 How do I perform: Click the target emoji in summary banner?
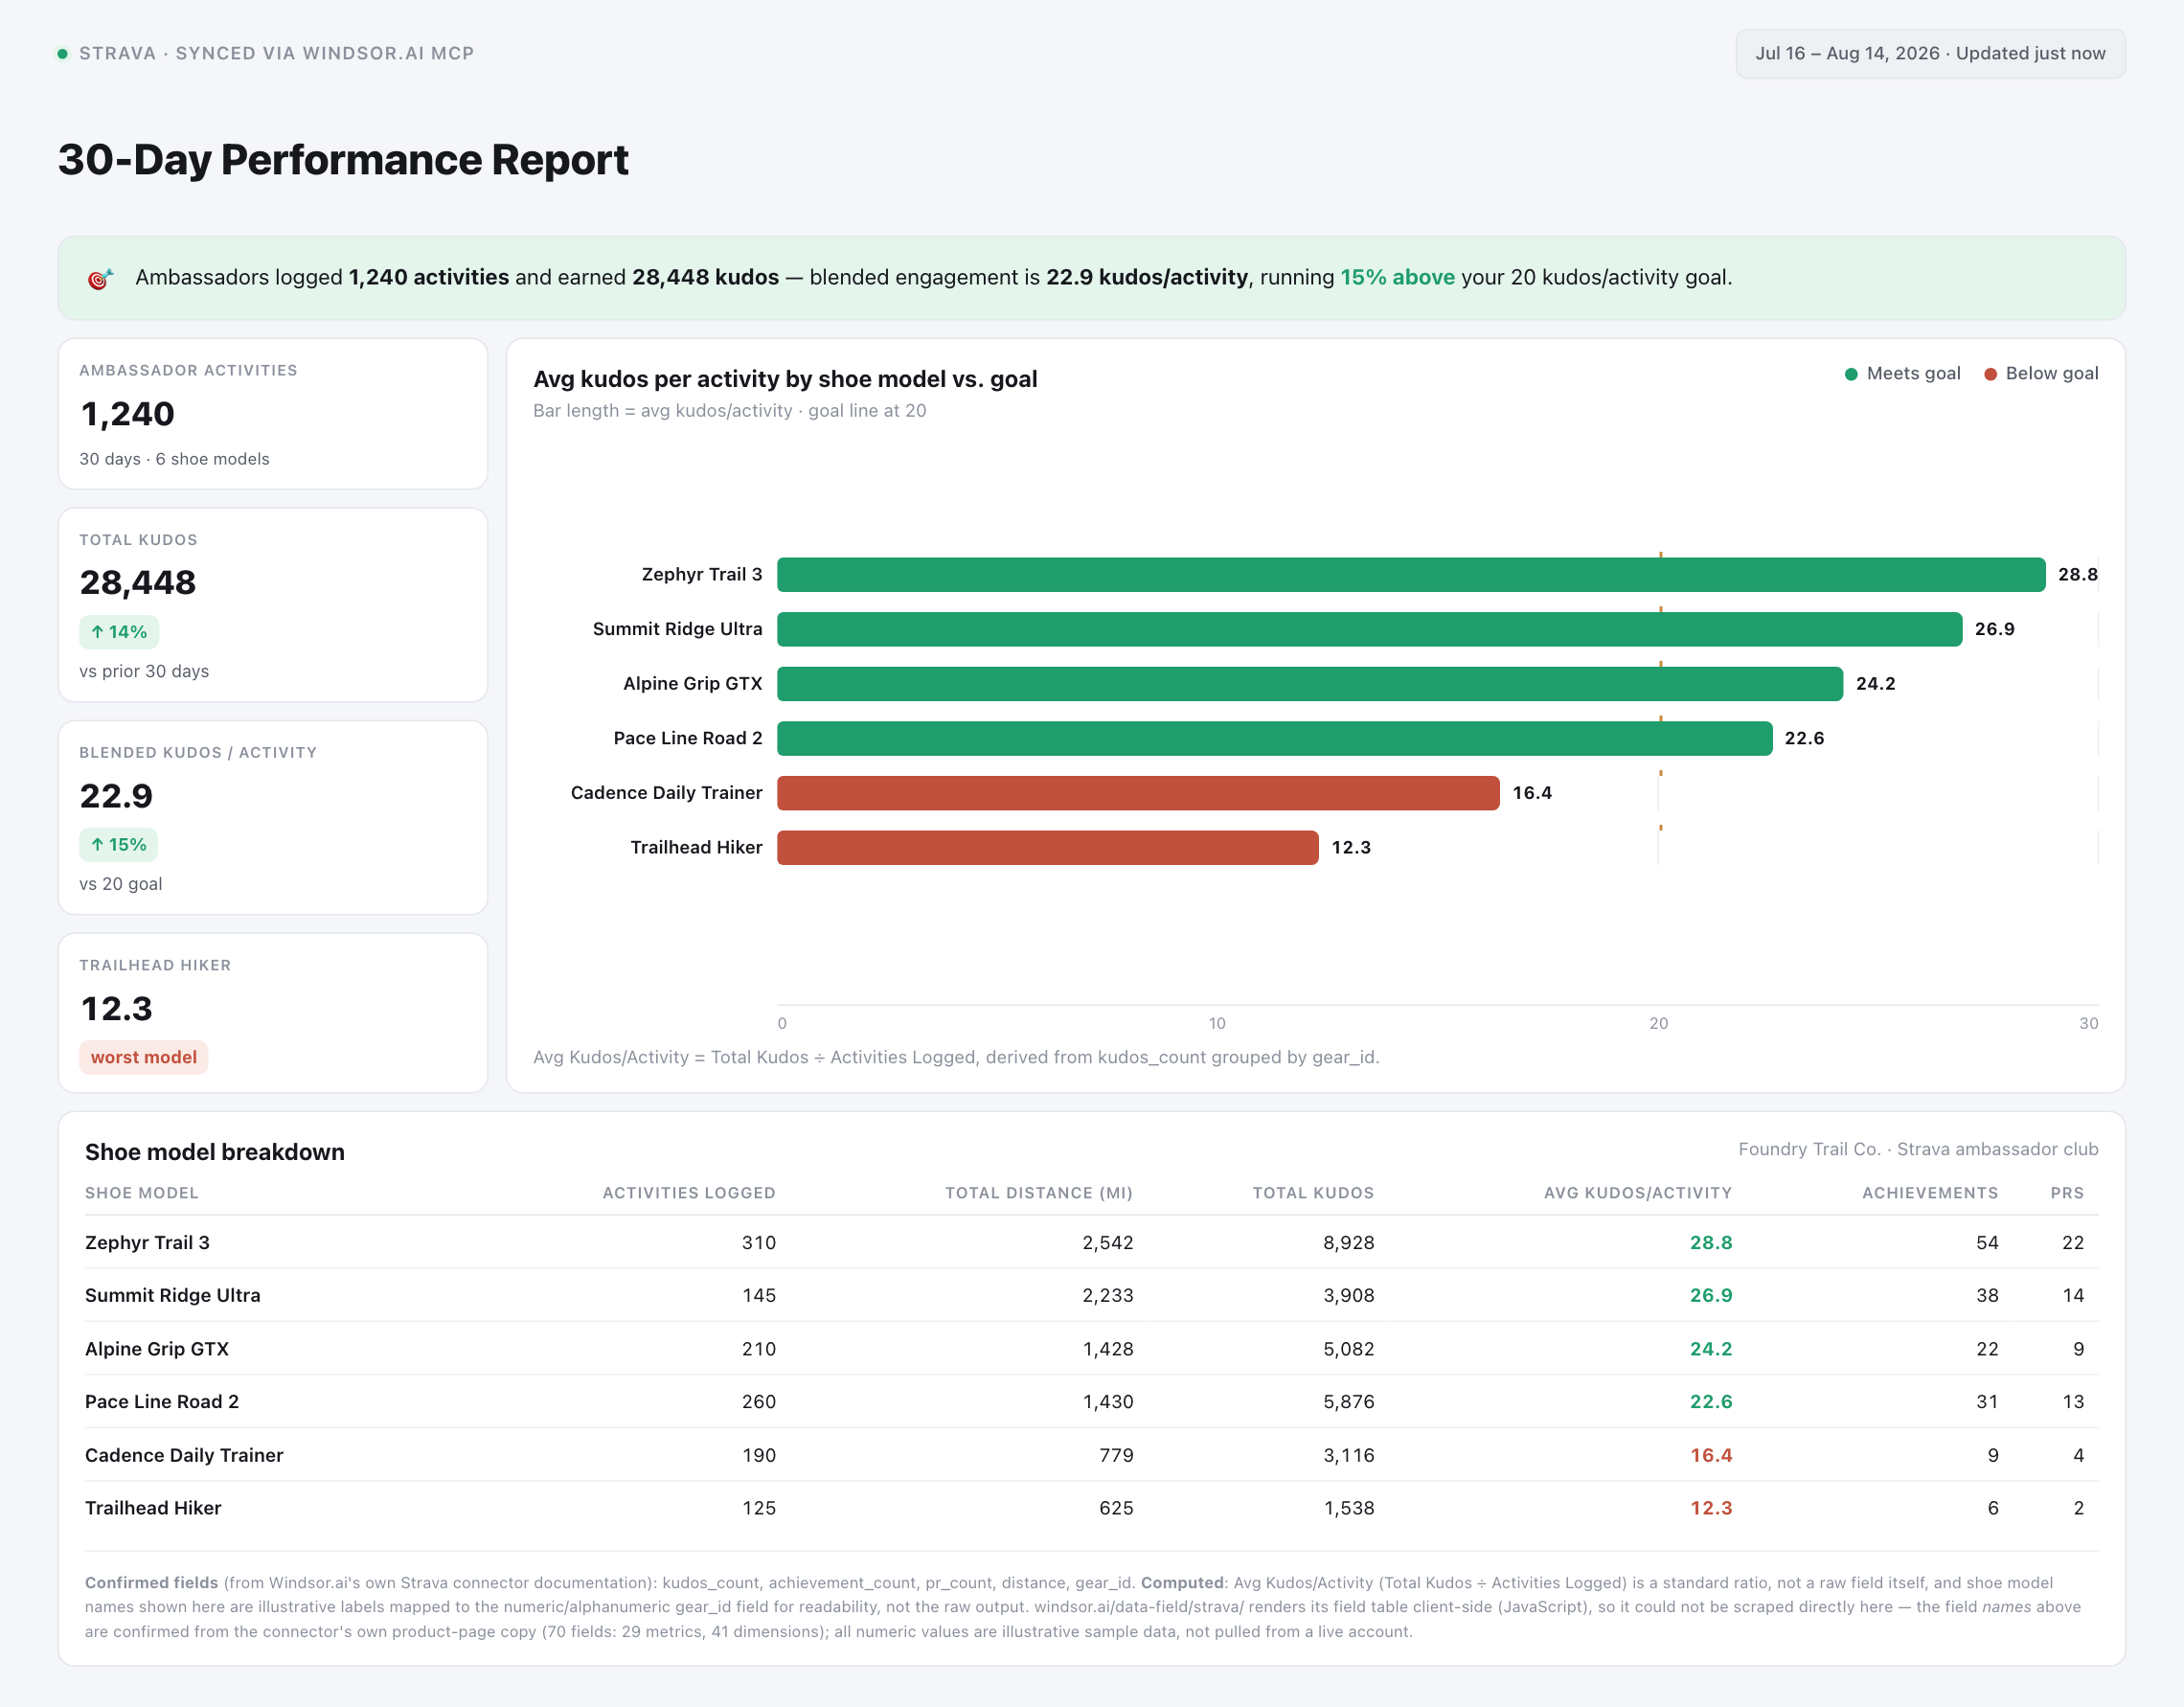100,279
